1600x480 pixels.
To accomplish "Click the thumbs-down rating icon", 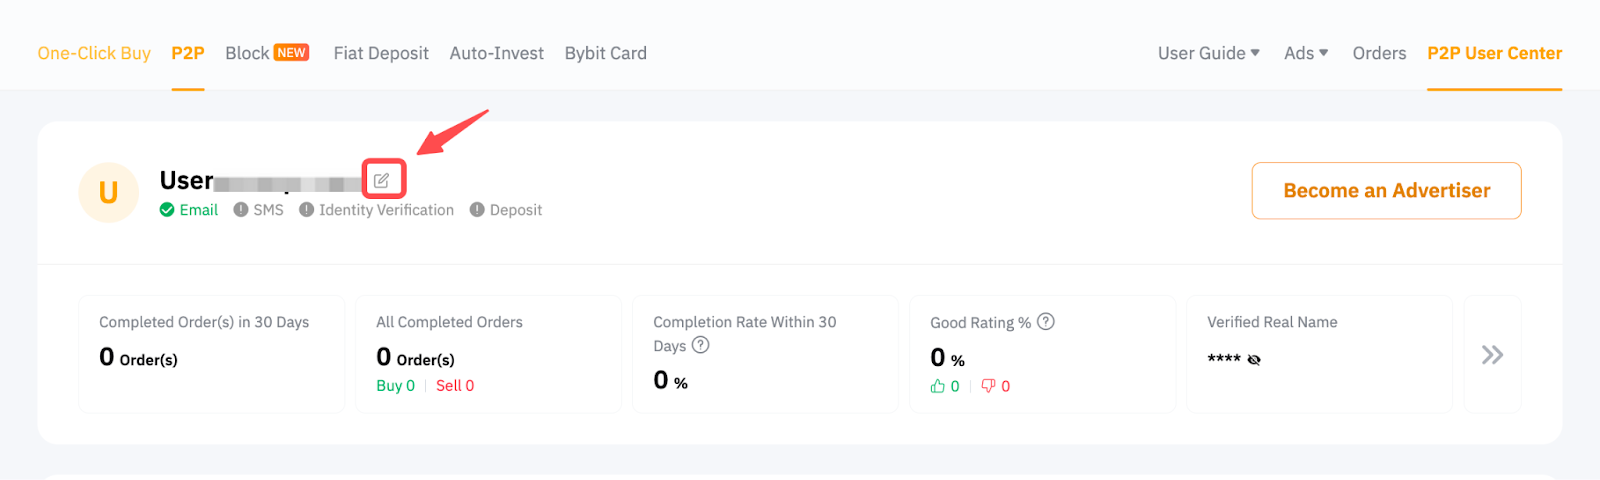I will (988, 386).
